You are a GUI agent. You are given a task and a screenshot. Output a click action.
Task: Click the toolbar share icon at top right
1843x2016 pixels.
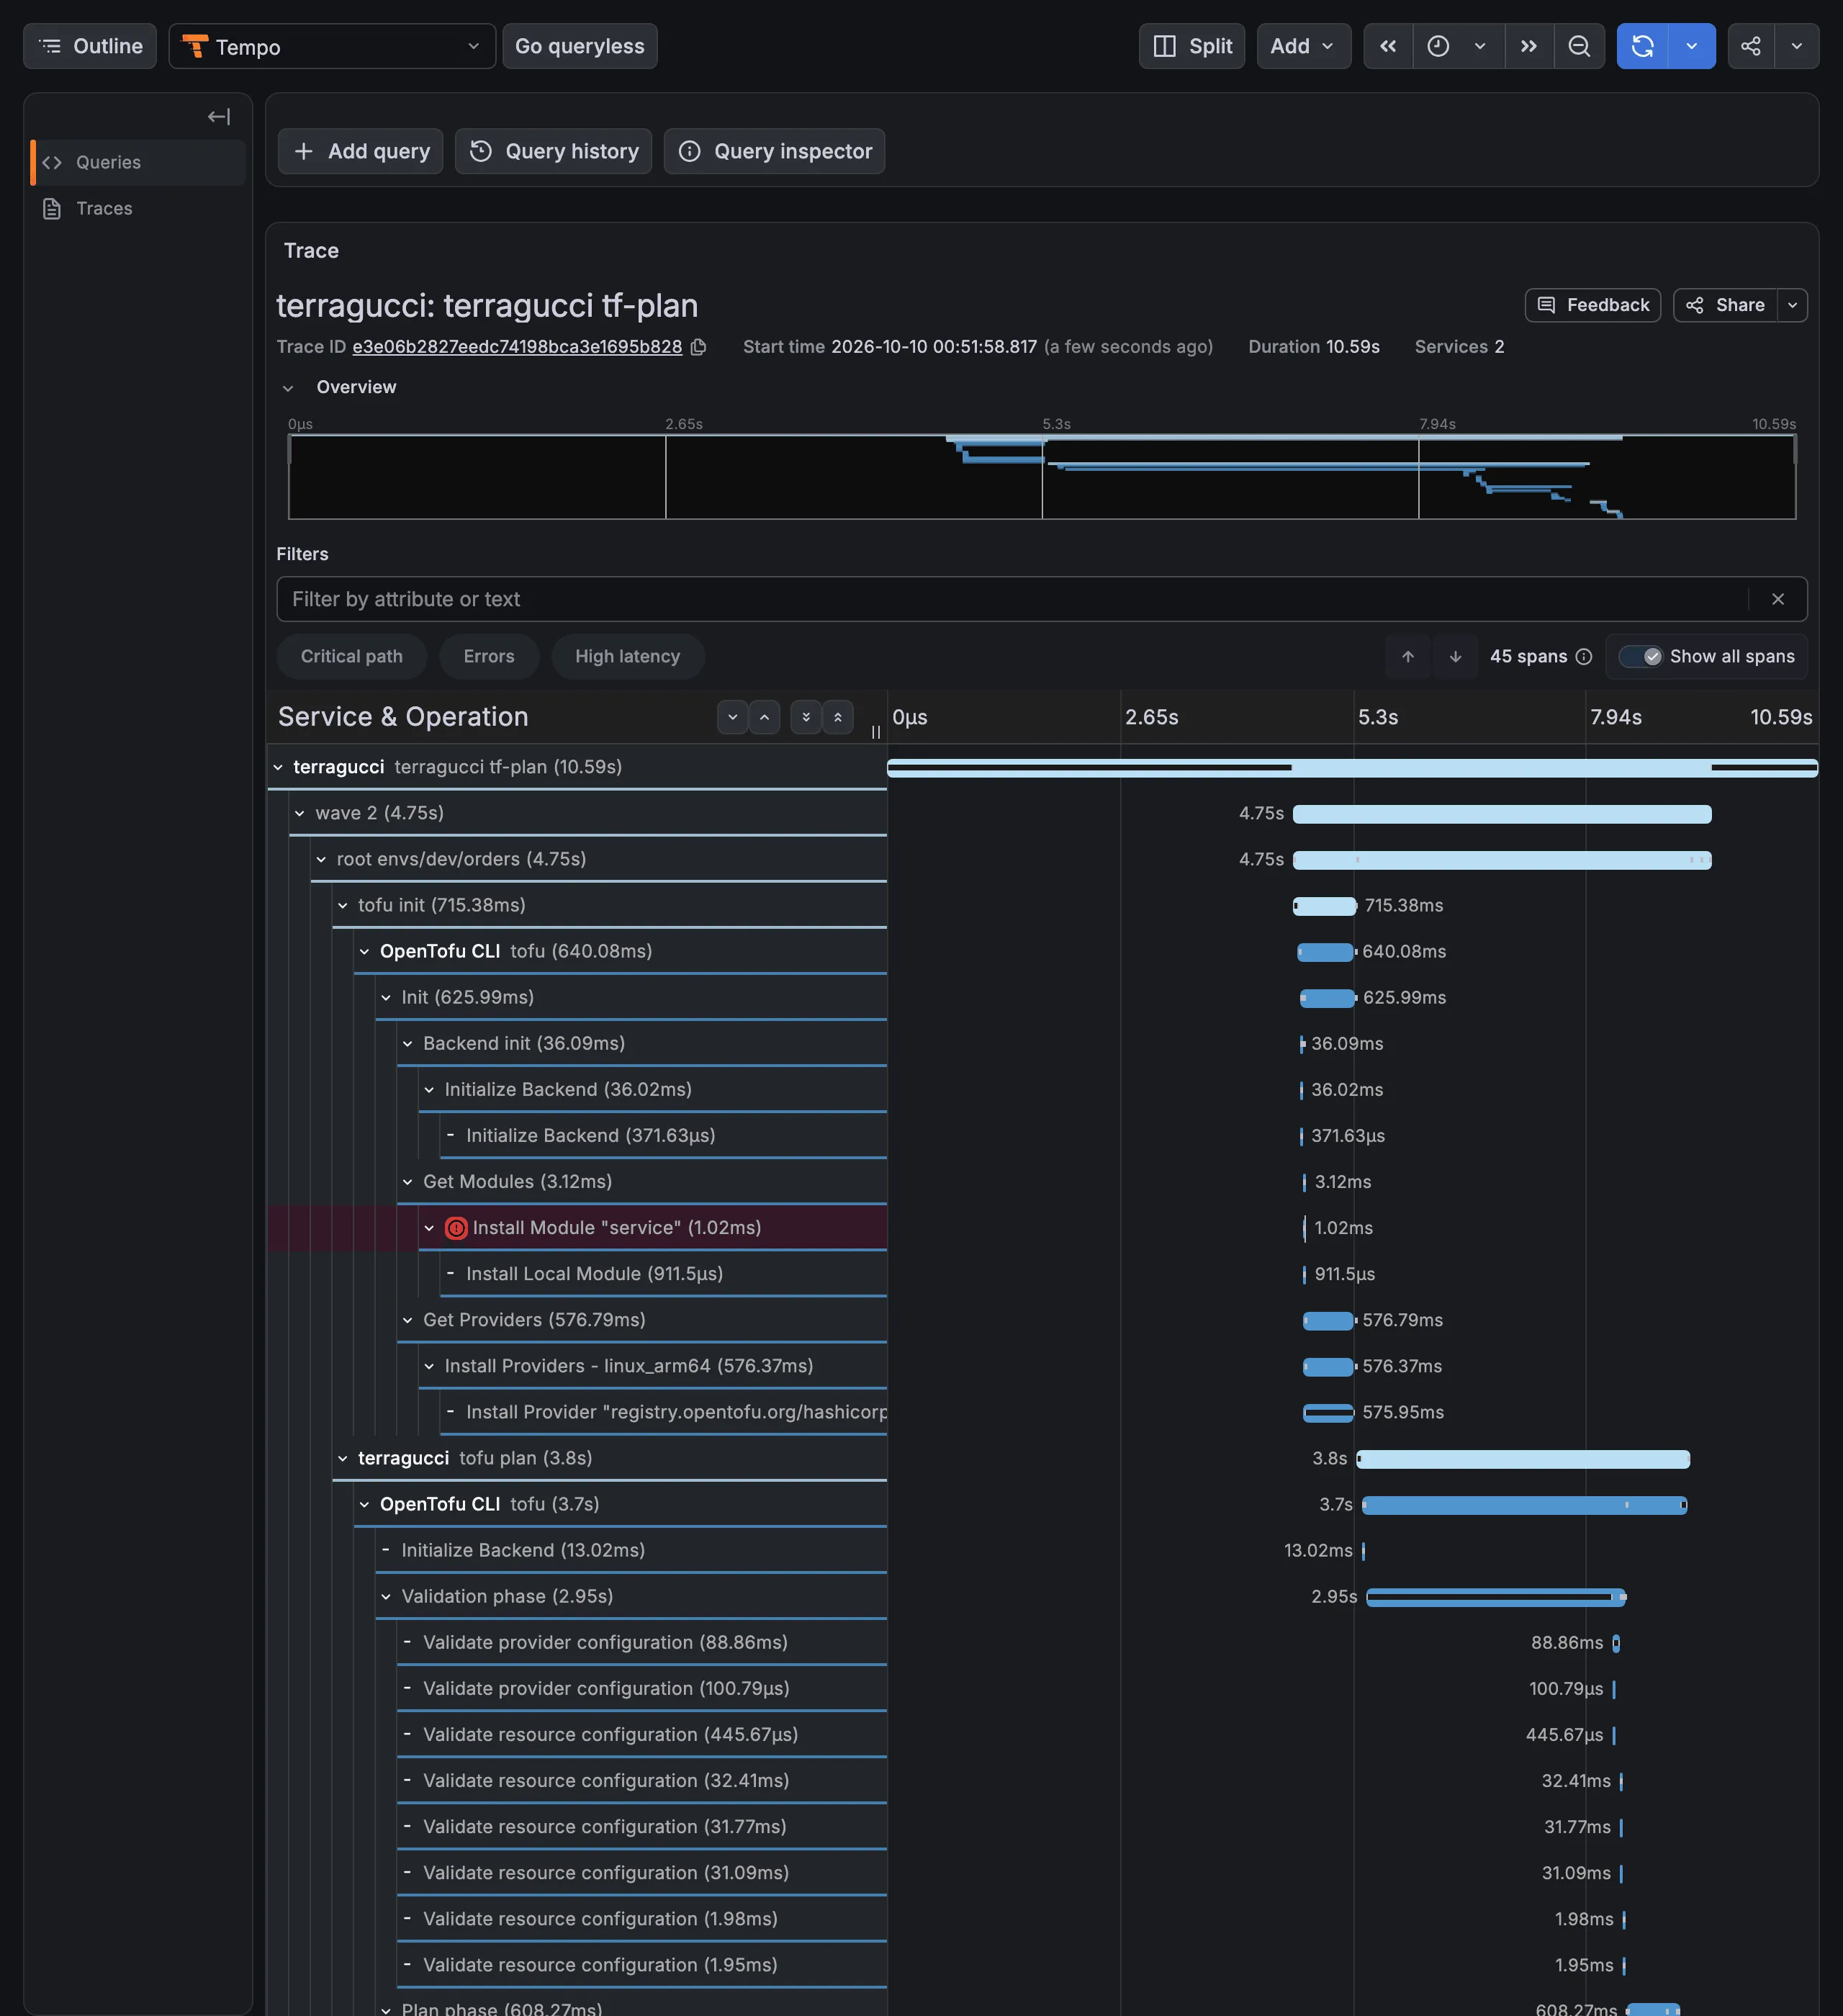(1751, 46)
